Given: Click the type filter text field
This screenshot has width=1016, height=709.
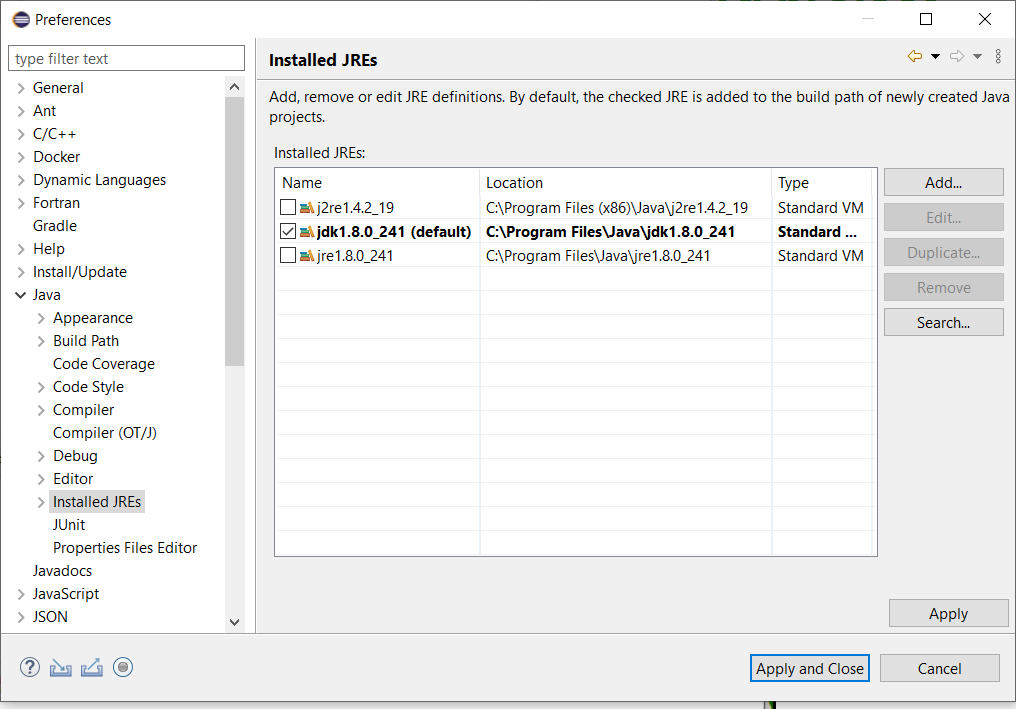Looking at the screenshot, I should tap(126, 59).
